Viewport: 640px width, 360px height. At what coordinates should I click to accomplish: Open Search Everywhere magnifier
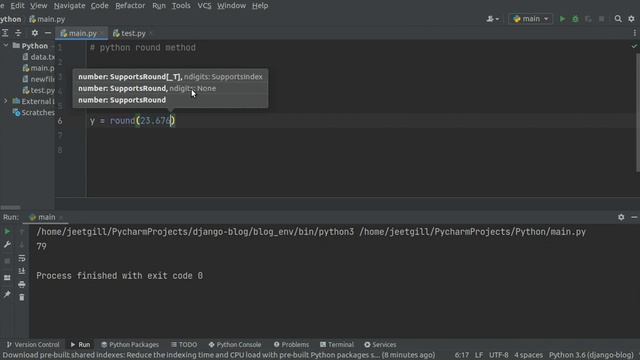click(618, 19)
